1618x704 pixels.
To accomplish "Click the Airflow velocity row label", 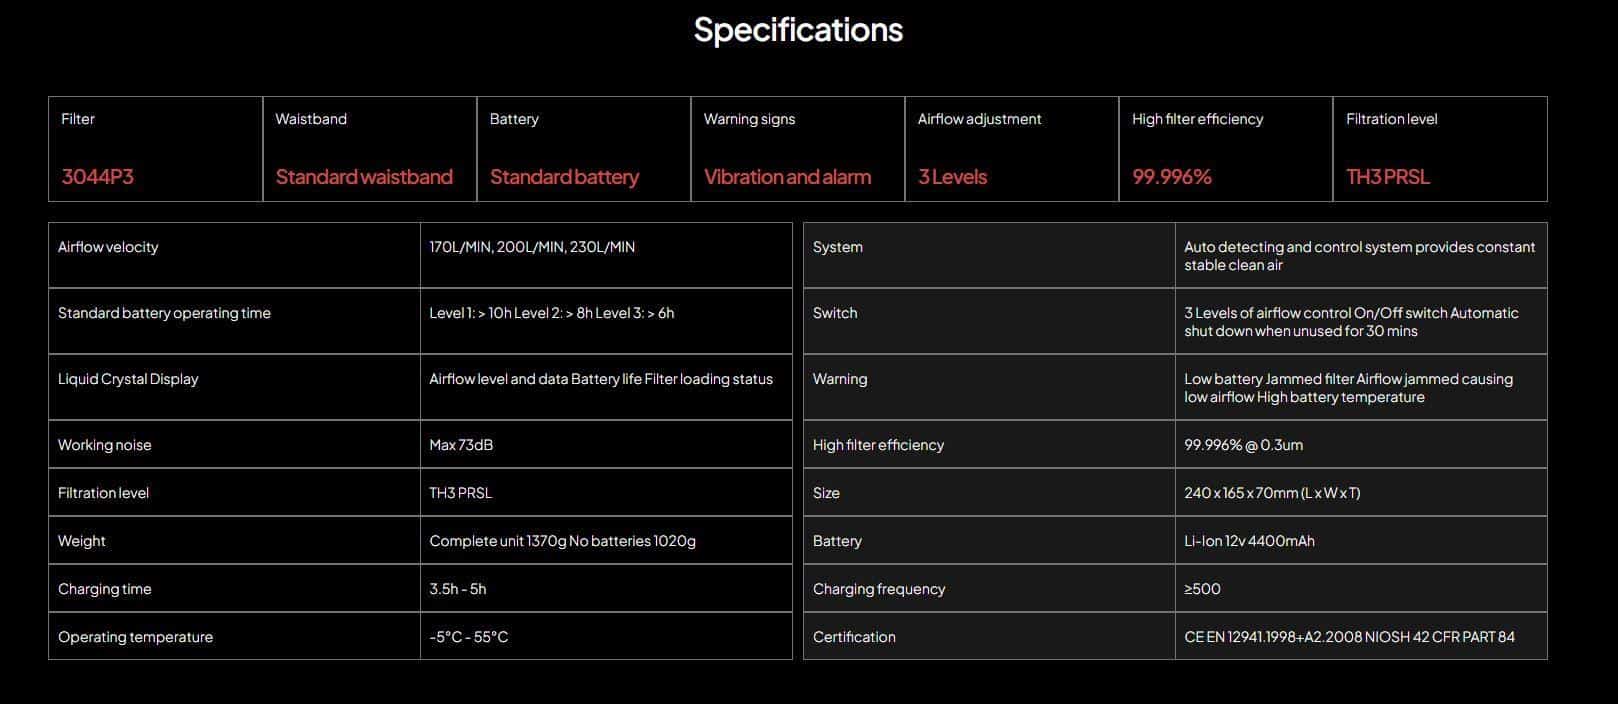I will [x=108, y=247].
